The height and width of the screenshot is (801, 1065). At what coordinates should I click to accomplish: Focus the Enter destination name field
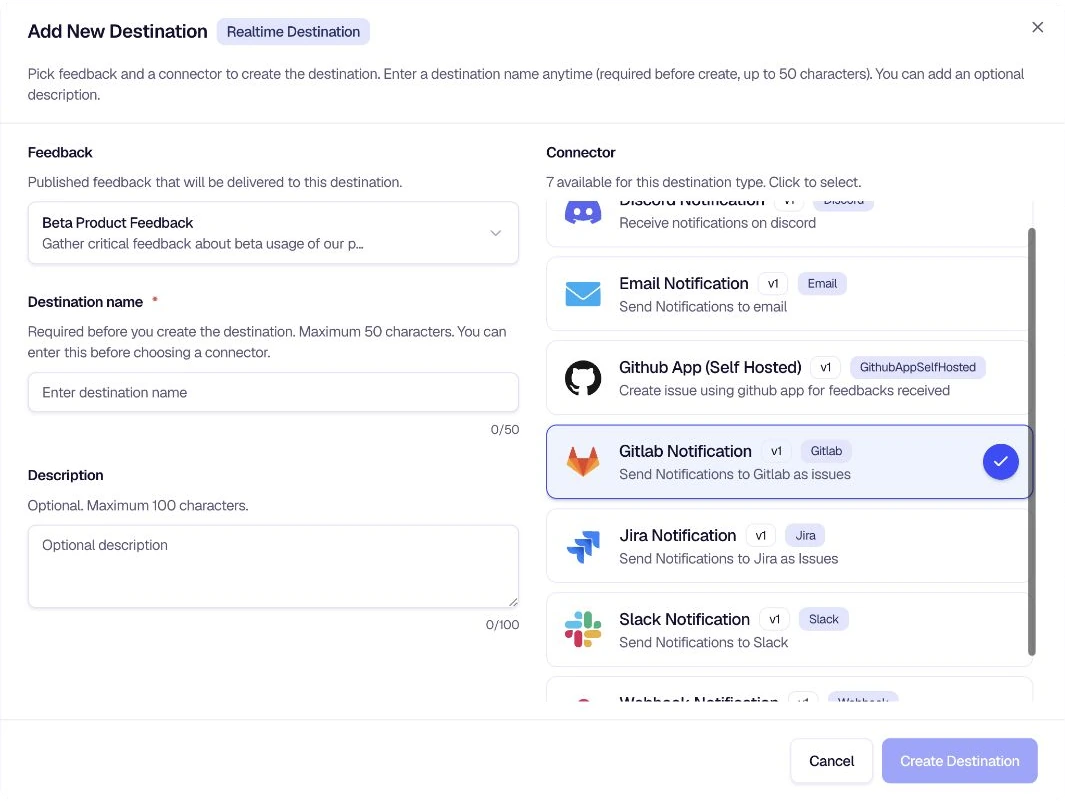pyautogui.click(x=273, y=392)
